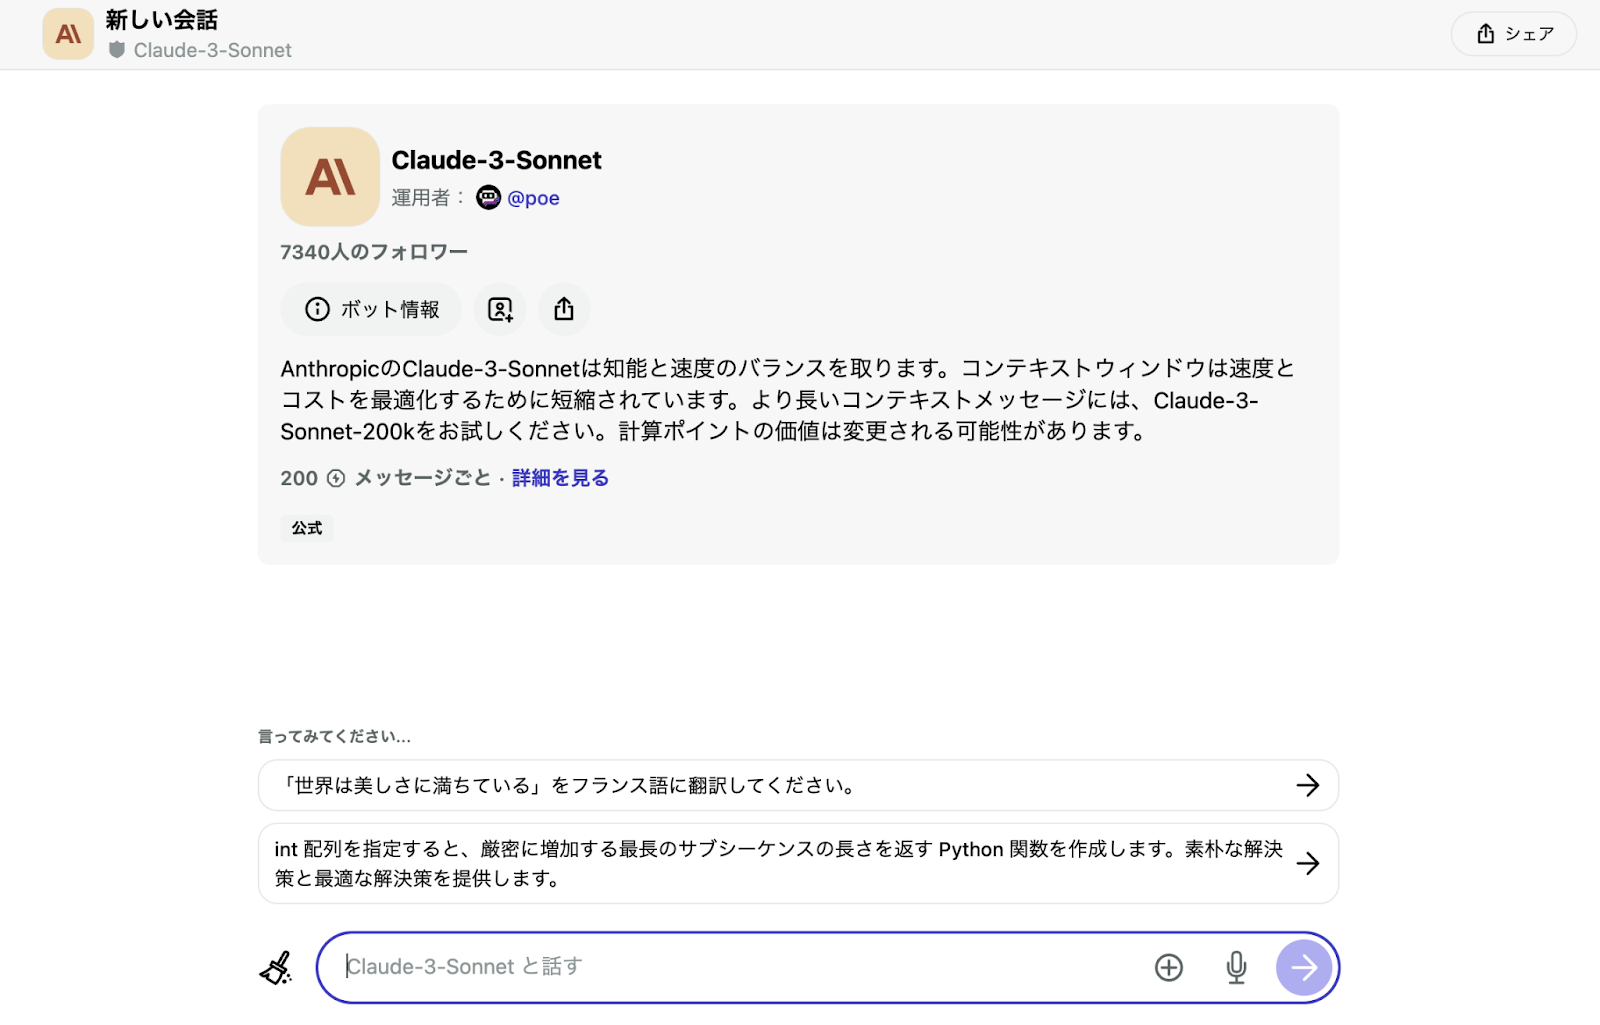
Task: Click the 7340人のフォロワー follower count
Action: click(374, 252)
